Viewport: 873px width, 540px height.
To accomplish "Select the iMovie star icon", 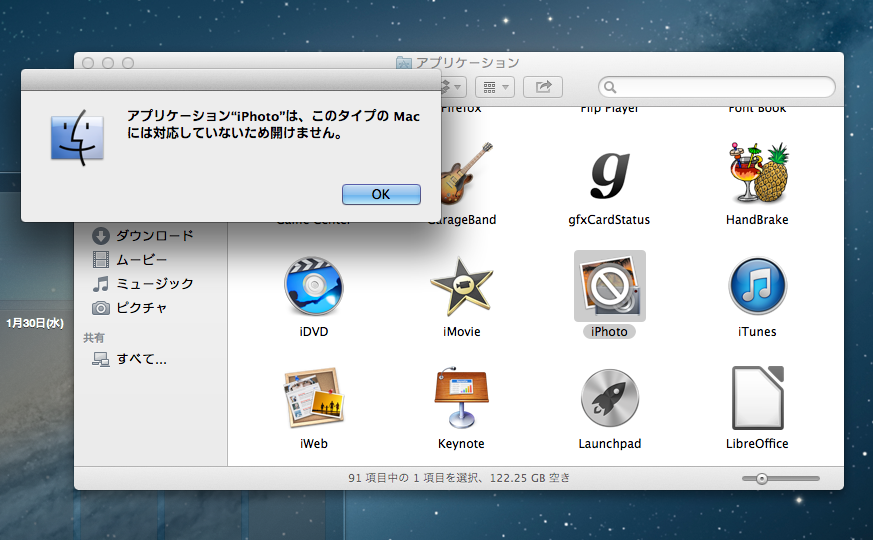I will (x=461, y=286).
